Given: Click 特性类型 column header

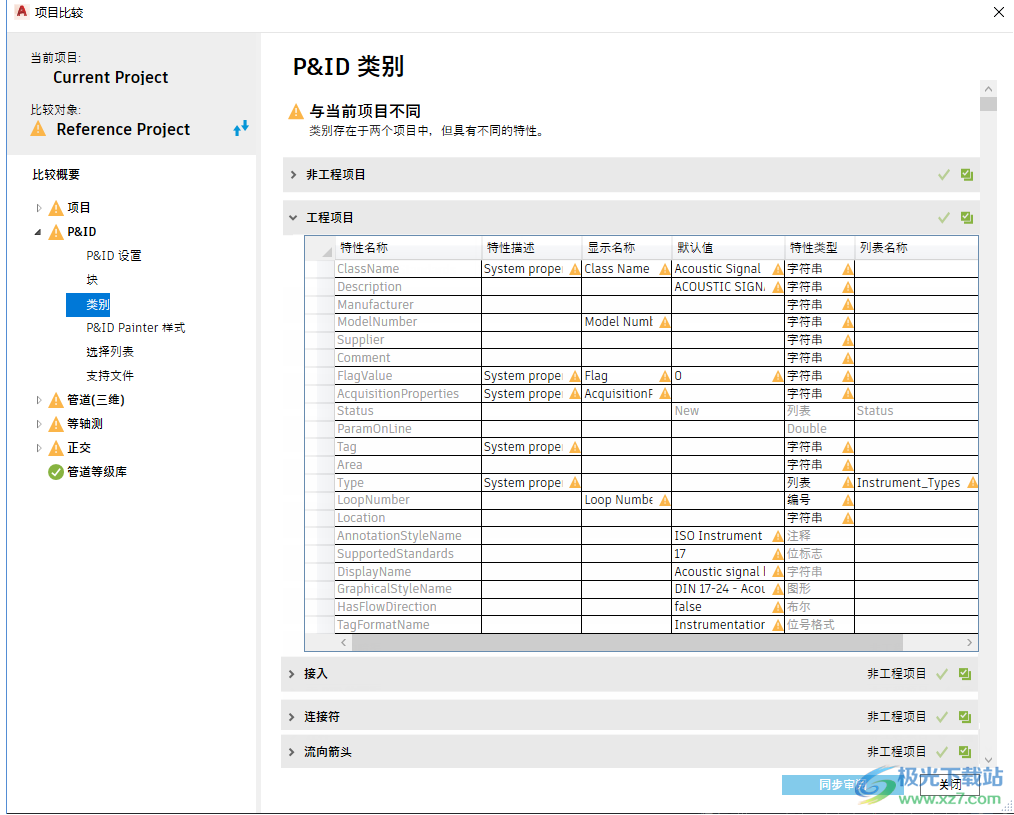Looking at the screenshot, I should 820,248.
